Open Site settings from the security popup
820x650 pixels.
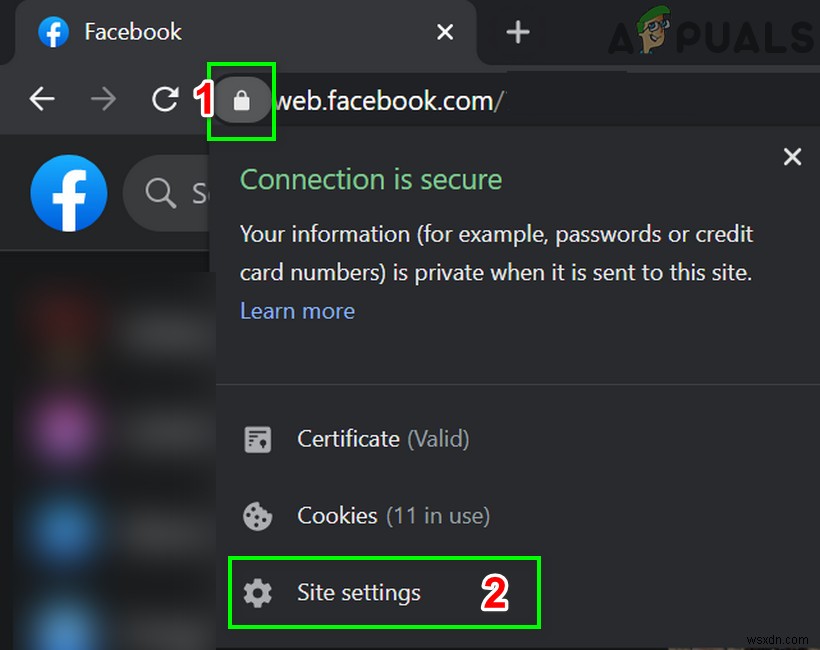(358, 592)
